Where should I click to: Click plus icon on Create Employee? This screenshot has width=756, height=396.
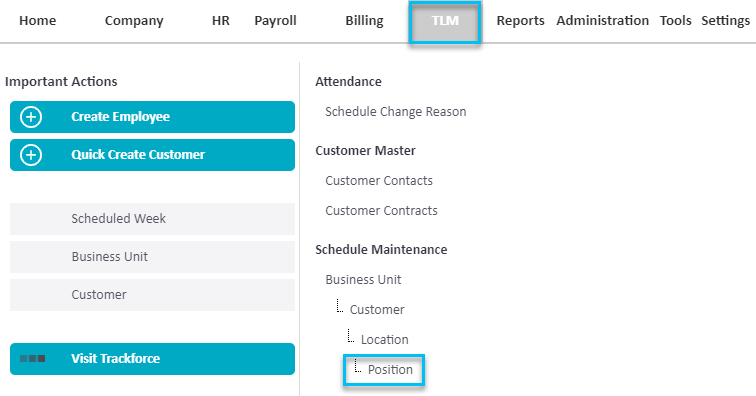31,117
